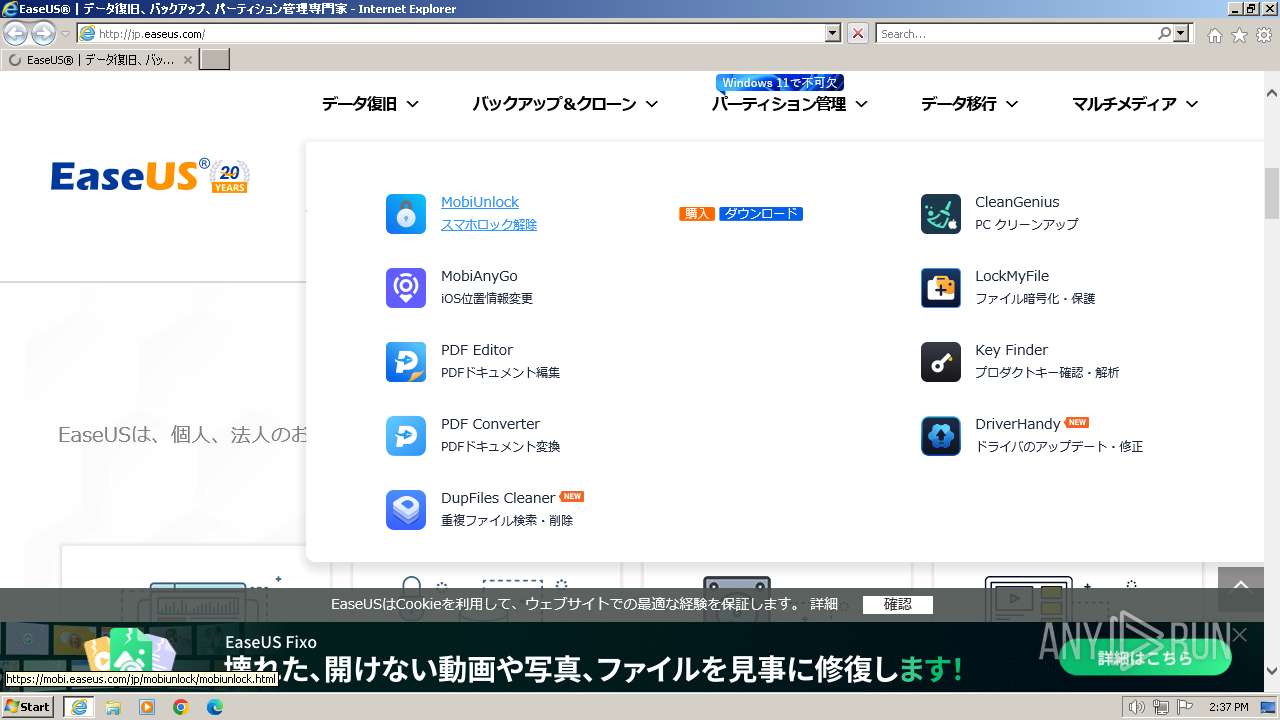Open the MobiUnlock title link

point(480,202)
